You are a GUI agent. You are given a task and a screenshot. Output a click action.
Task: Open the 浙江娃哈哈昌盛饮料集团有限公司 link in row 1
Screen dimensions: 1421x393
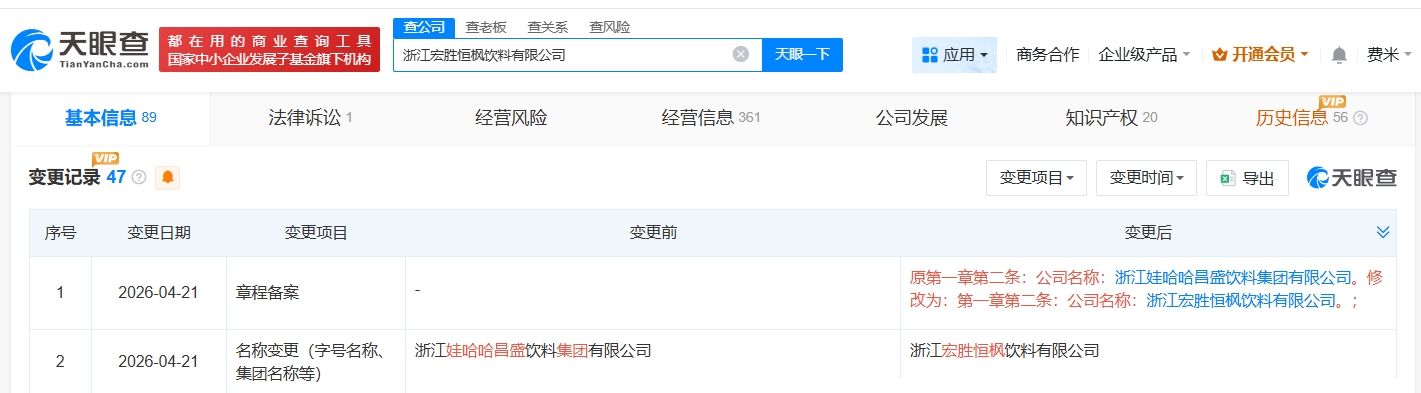click(x=1233, y=277)
